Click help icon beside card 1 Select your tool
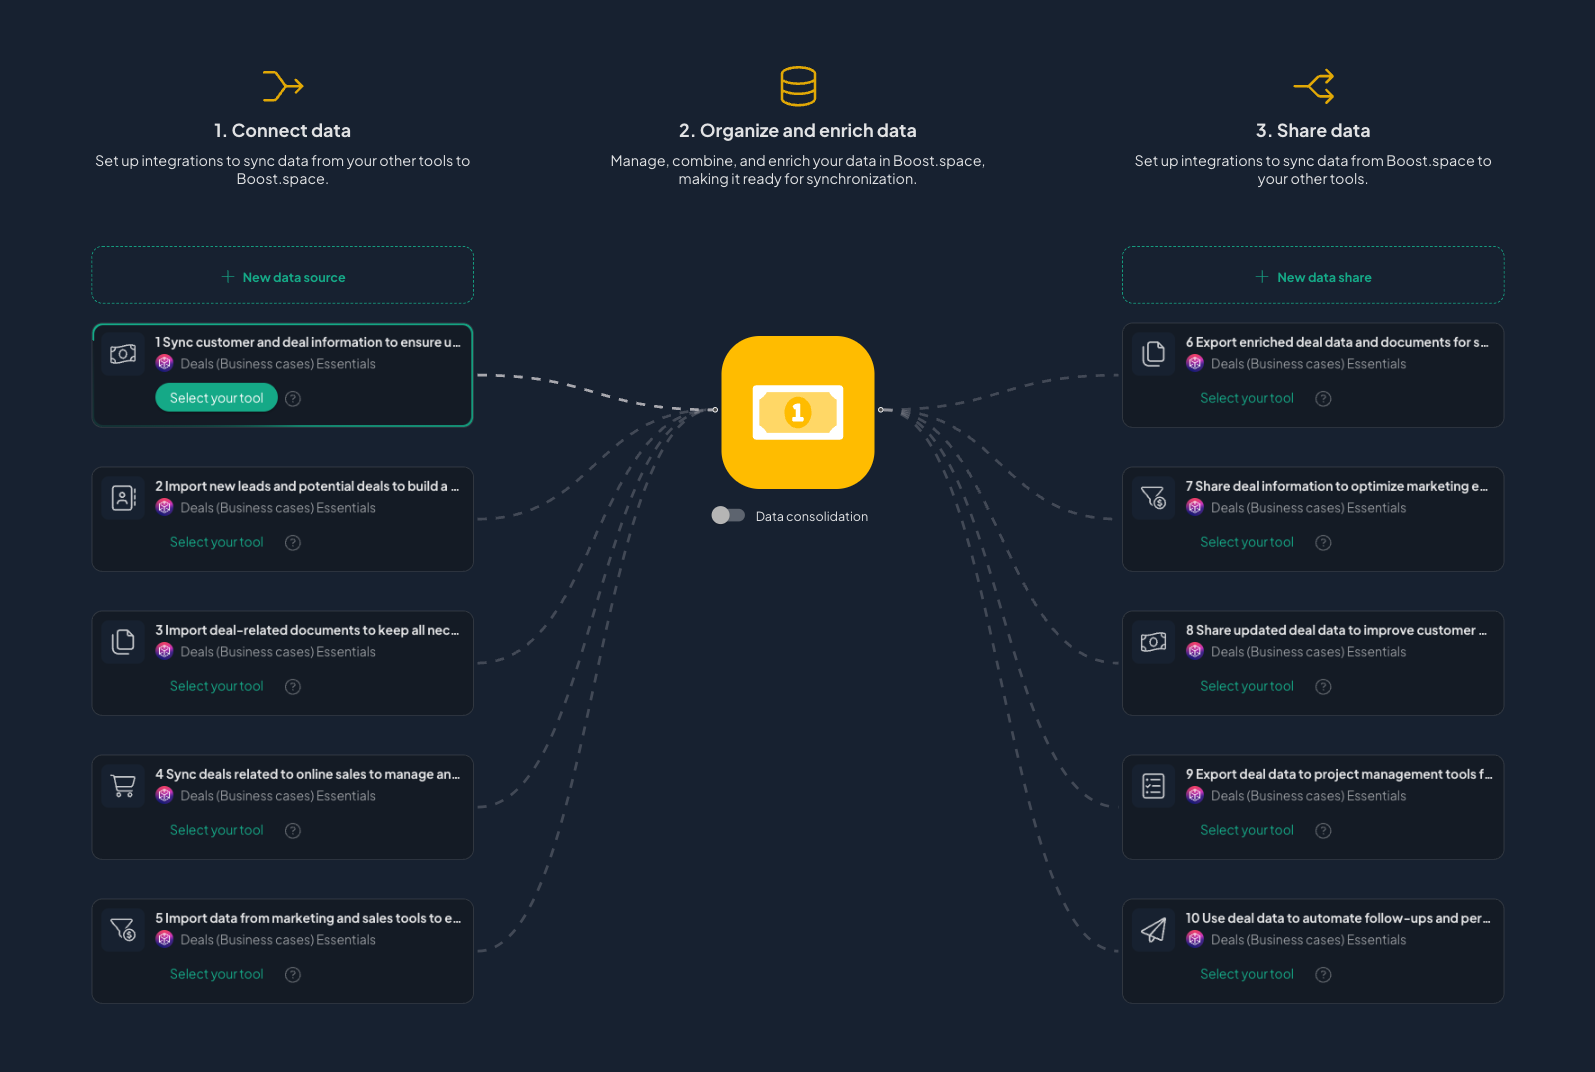Screen dimensions: 1595x1072 pyautogui.click(x=293, y=399)
